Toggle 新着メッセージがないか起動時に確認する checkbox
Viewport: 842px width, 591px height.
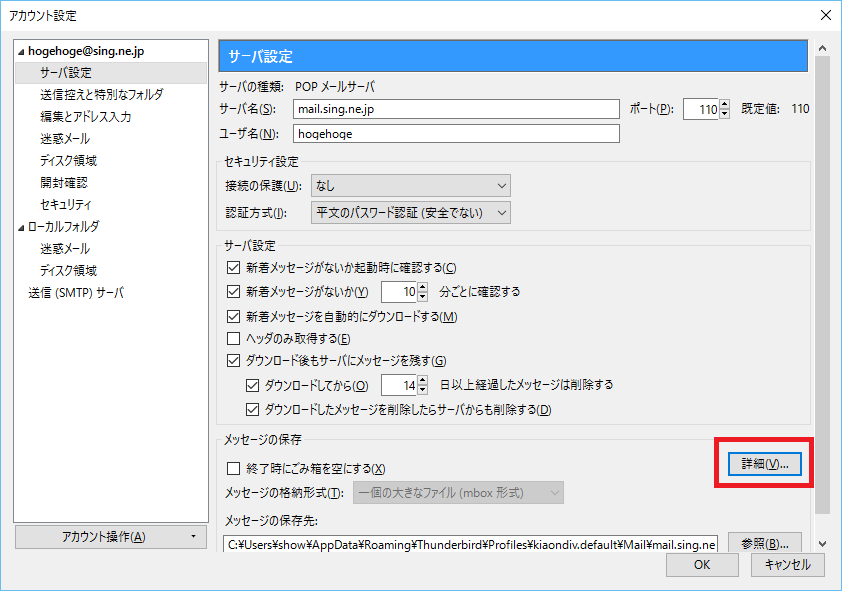pyautogui.click(x=234, y=267)
